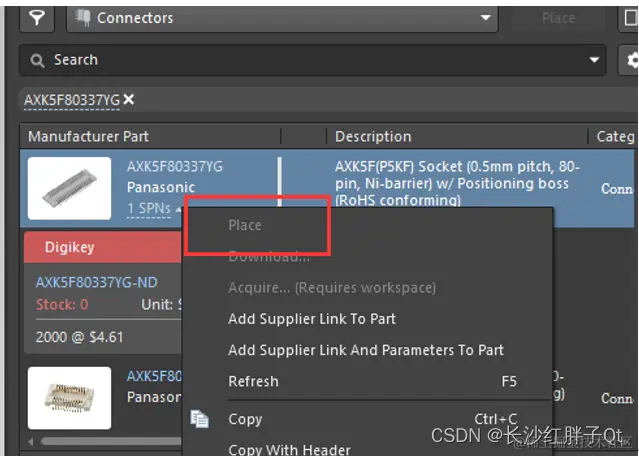This screenshot has height=456, width=639.
Task: Click Panasonic manufacturer in the first row
Action: click(x=161, y=187)
